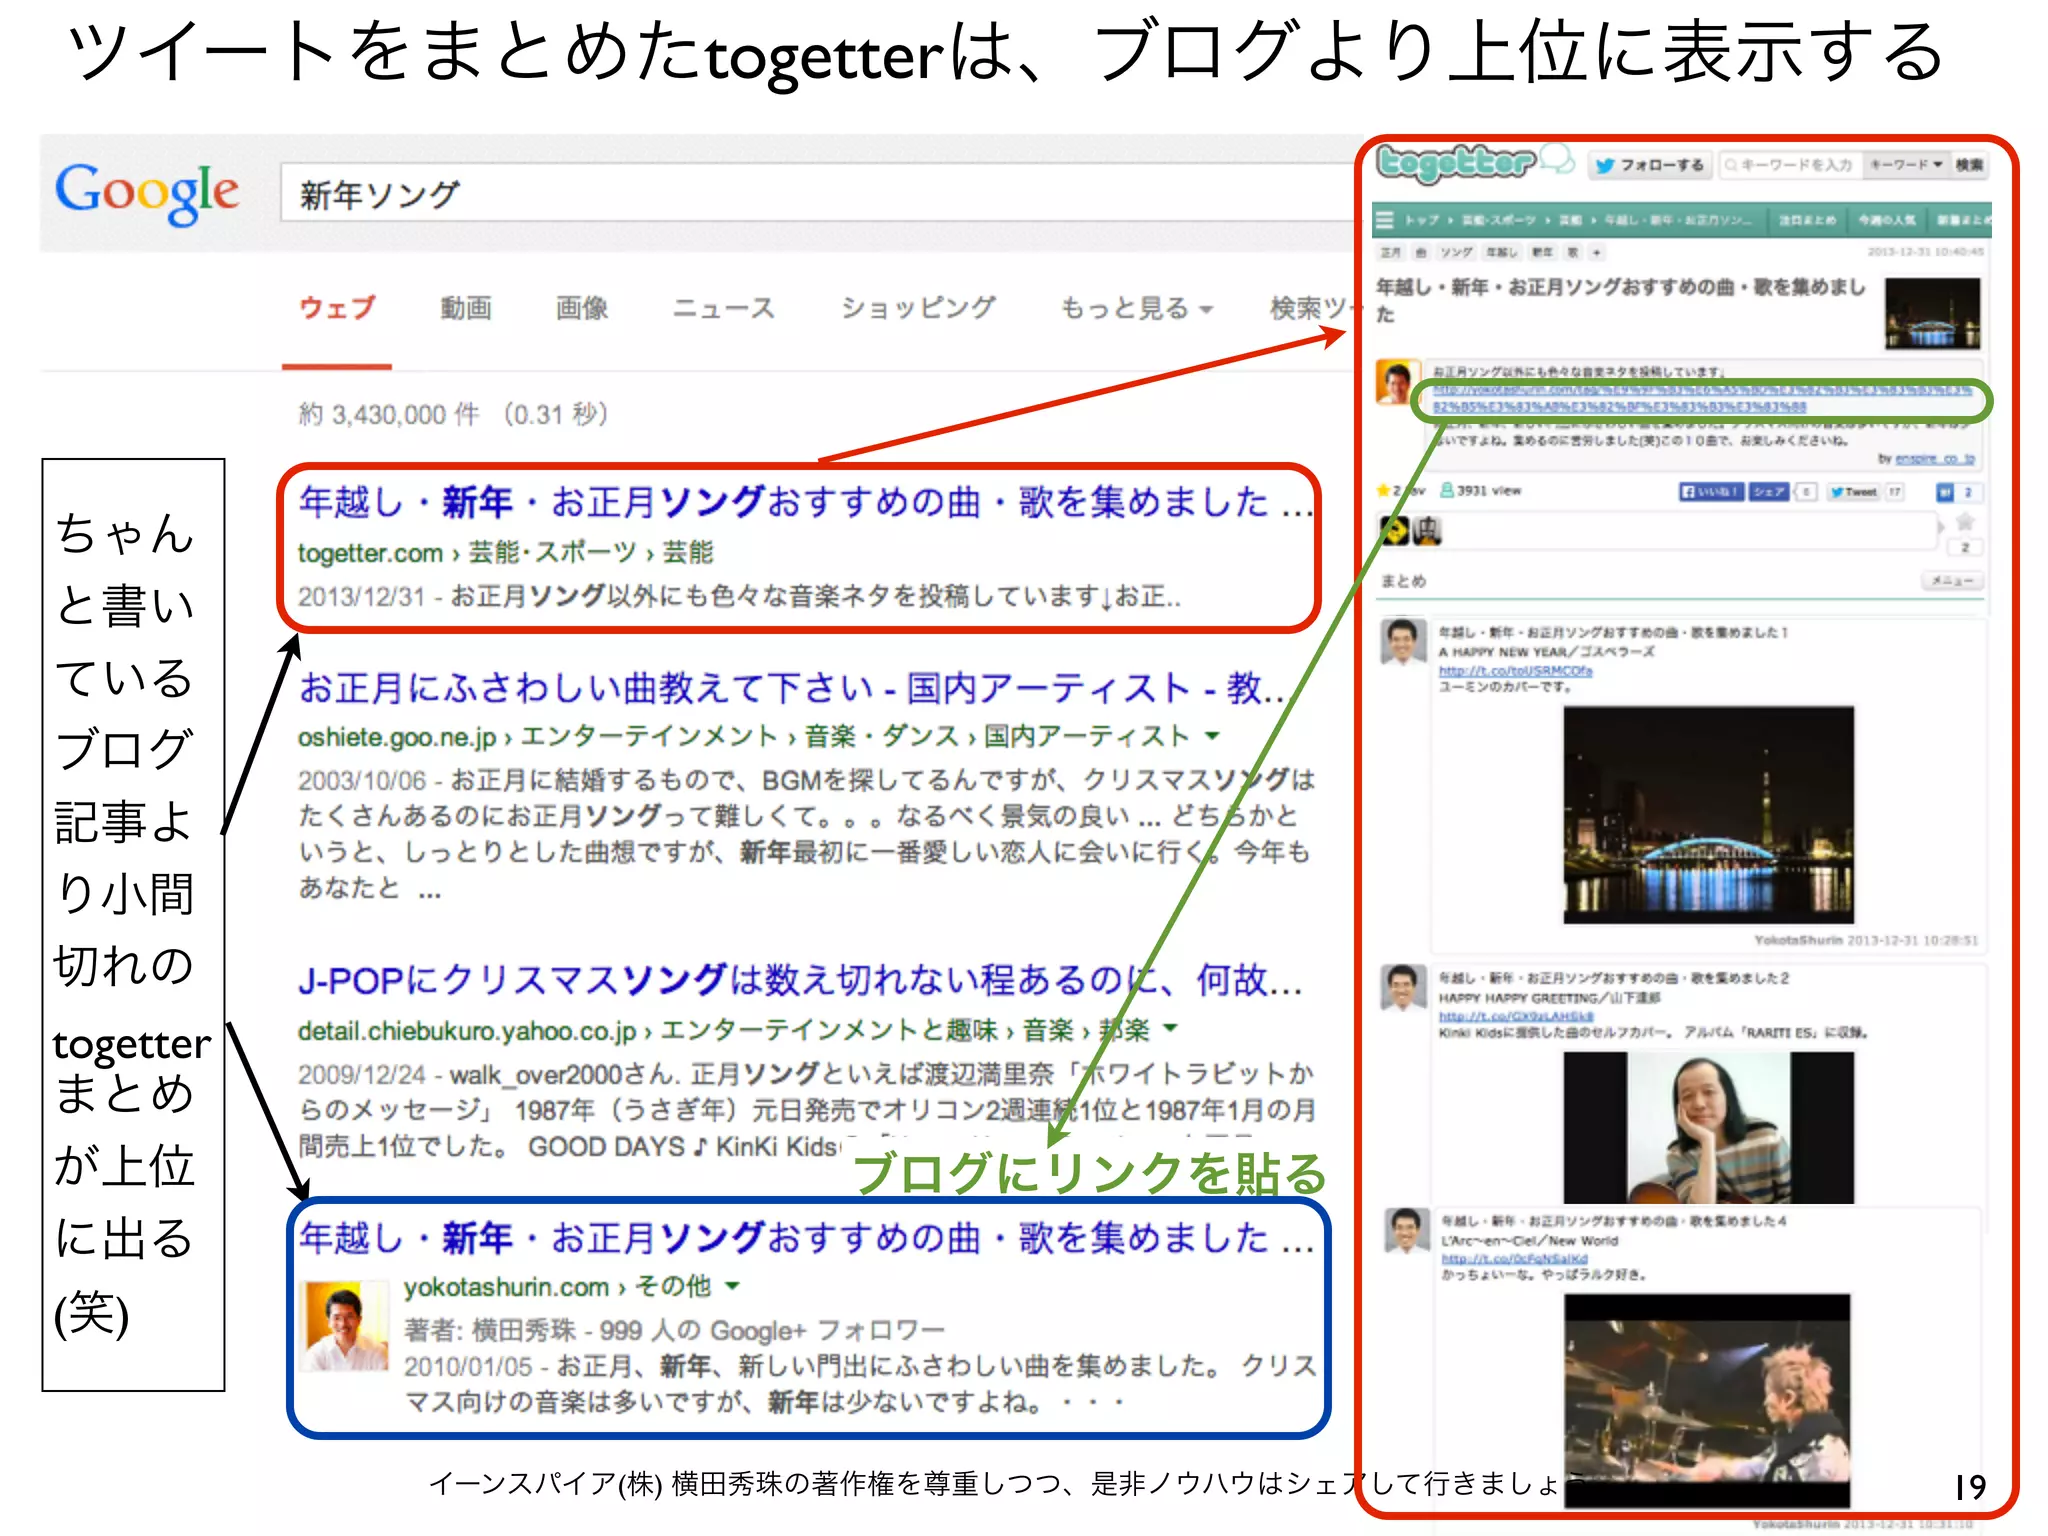Click the grey favorite star icon

click(x=1964, y=522)
